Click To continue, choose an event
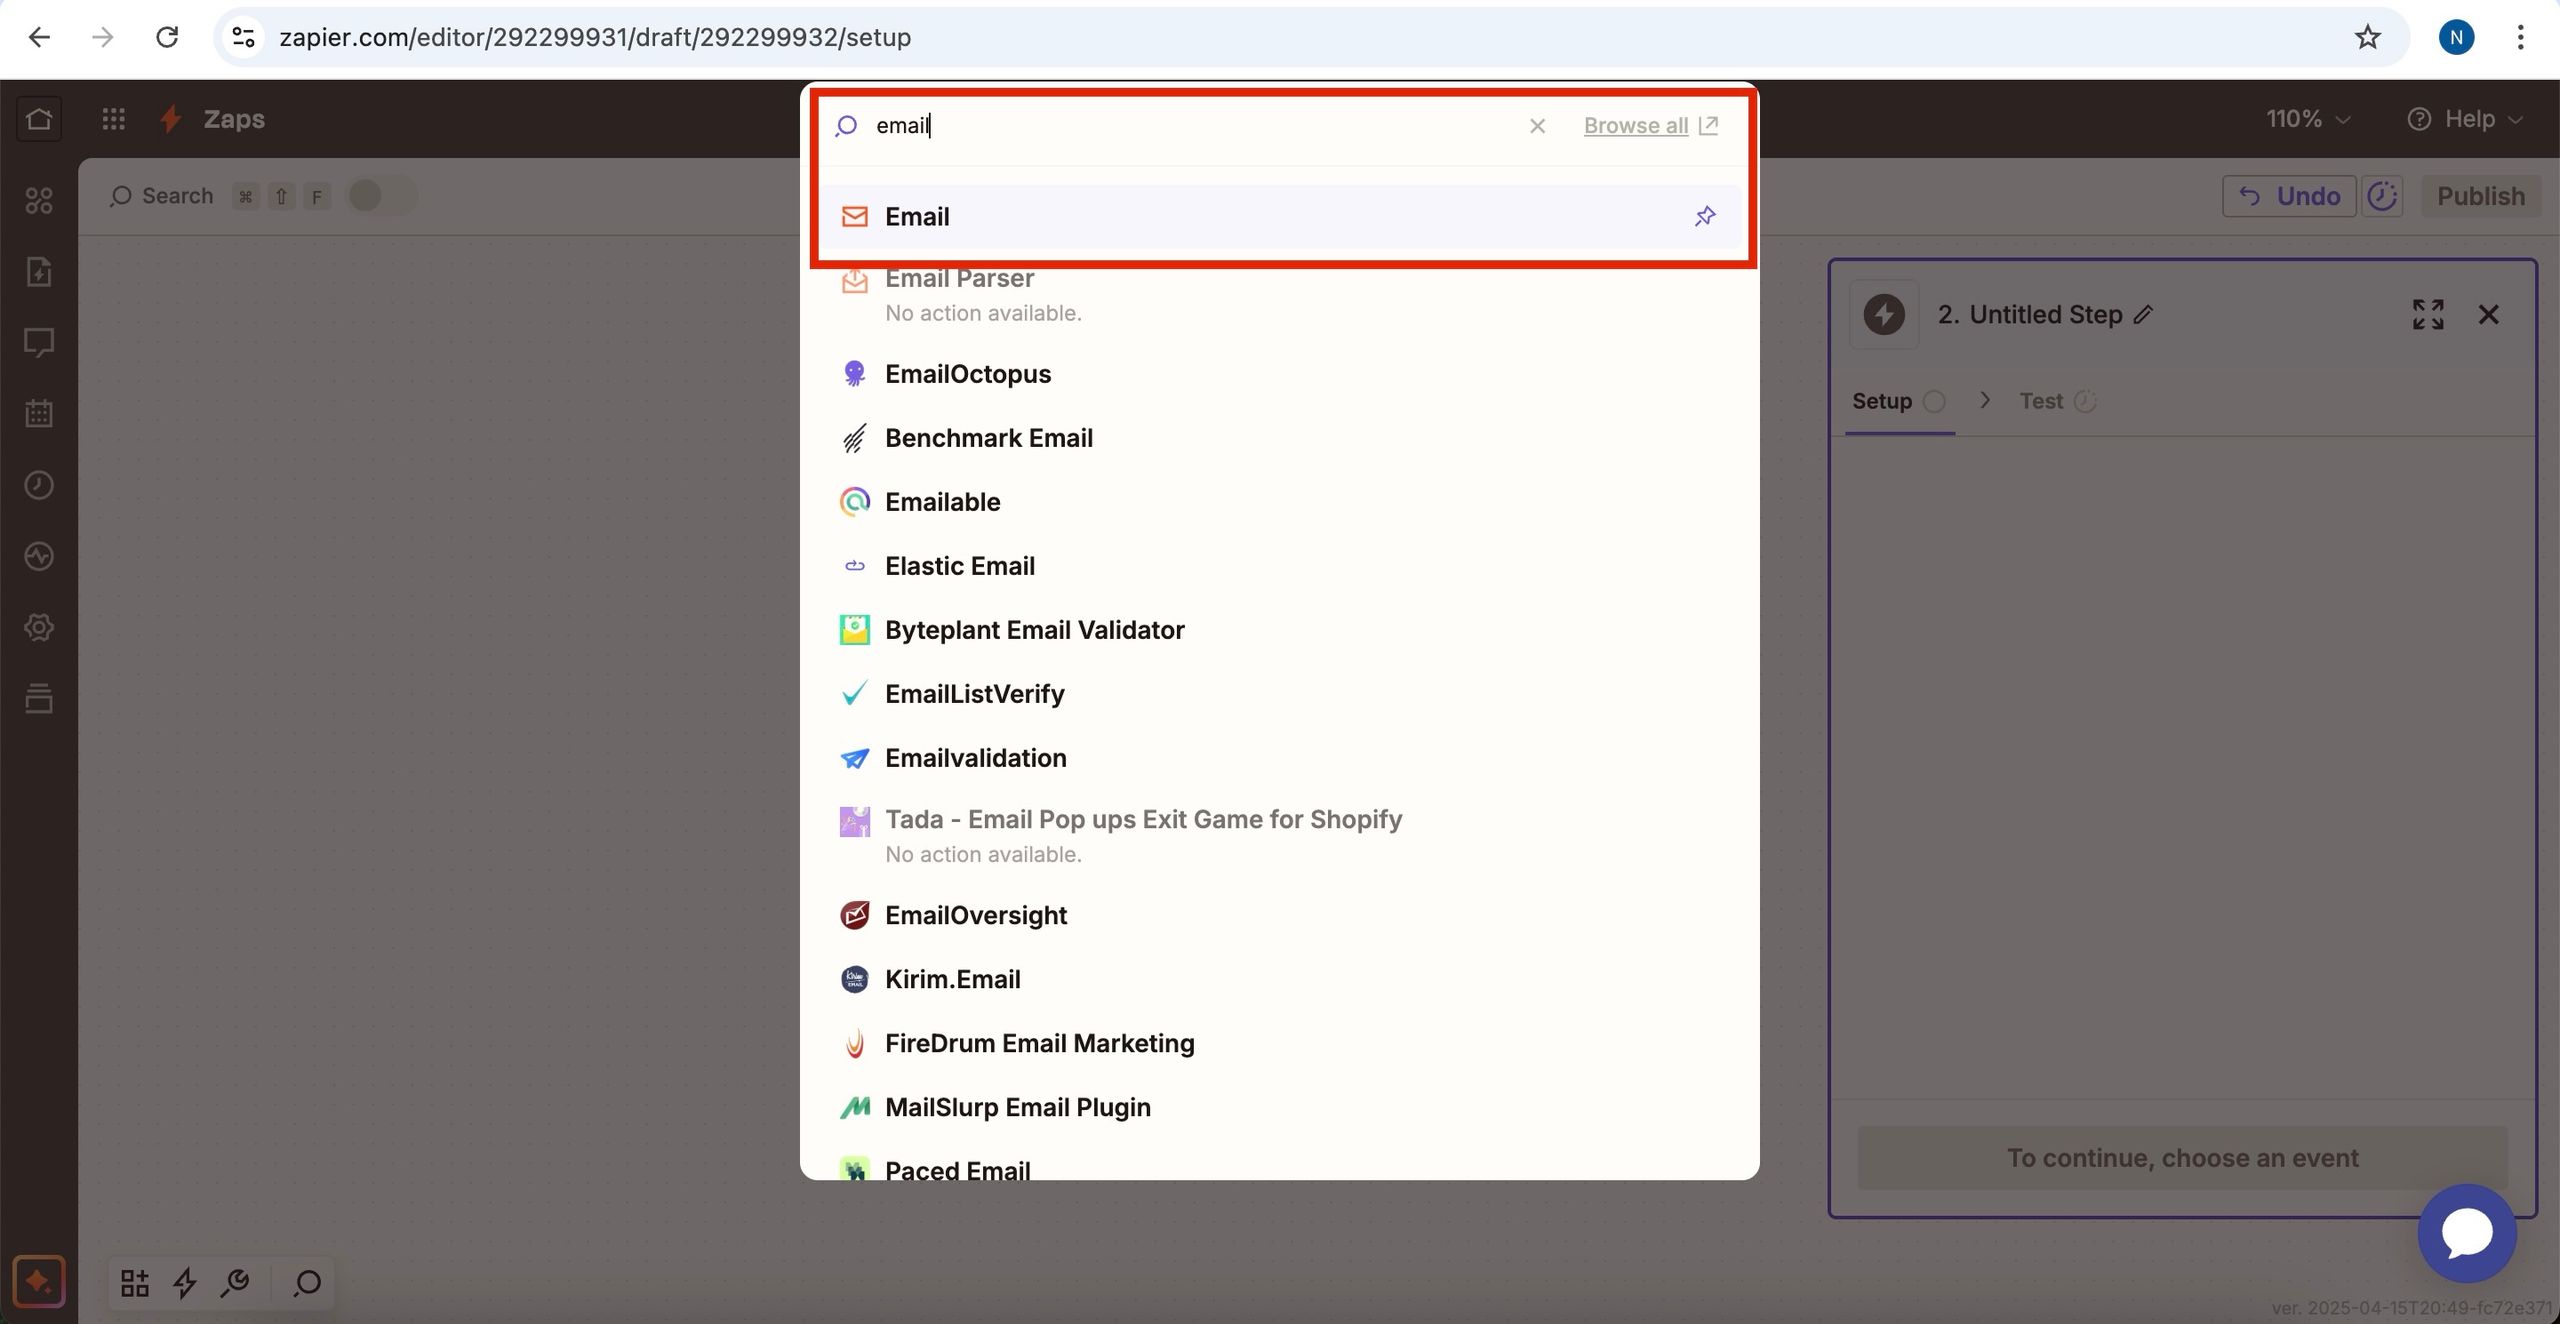Image resolution: width=2560 pixels, height=1324 pixels. tap(2182, 1158)
